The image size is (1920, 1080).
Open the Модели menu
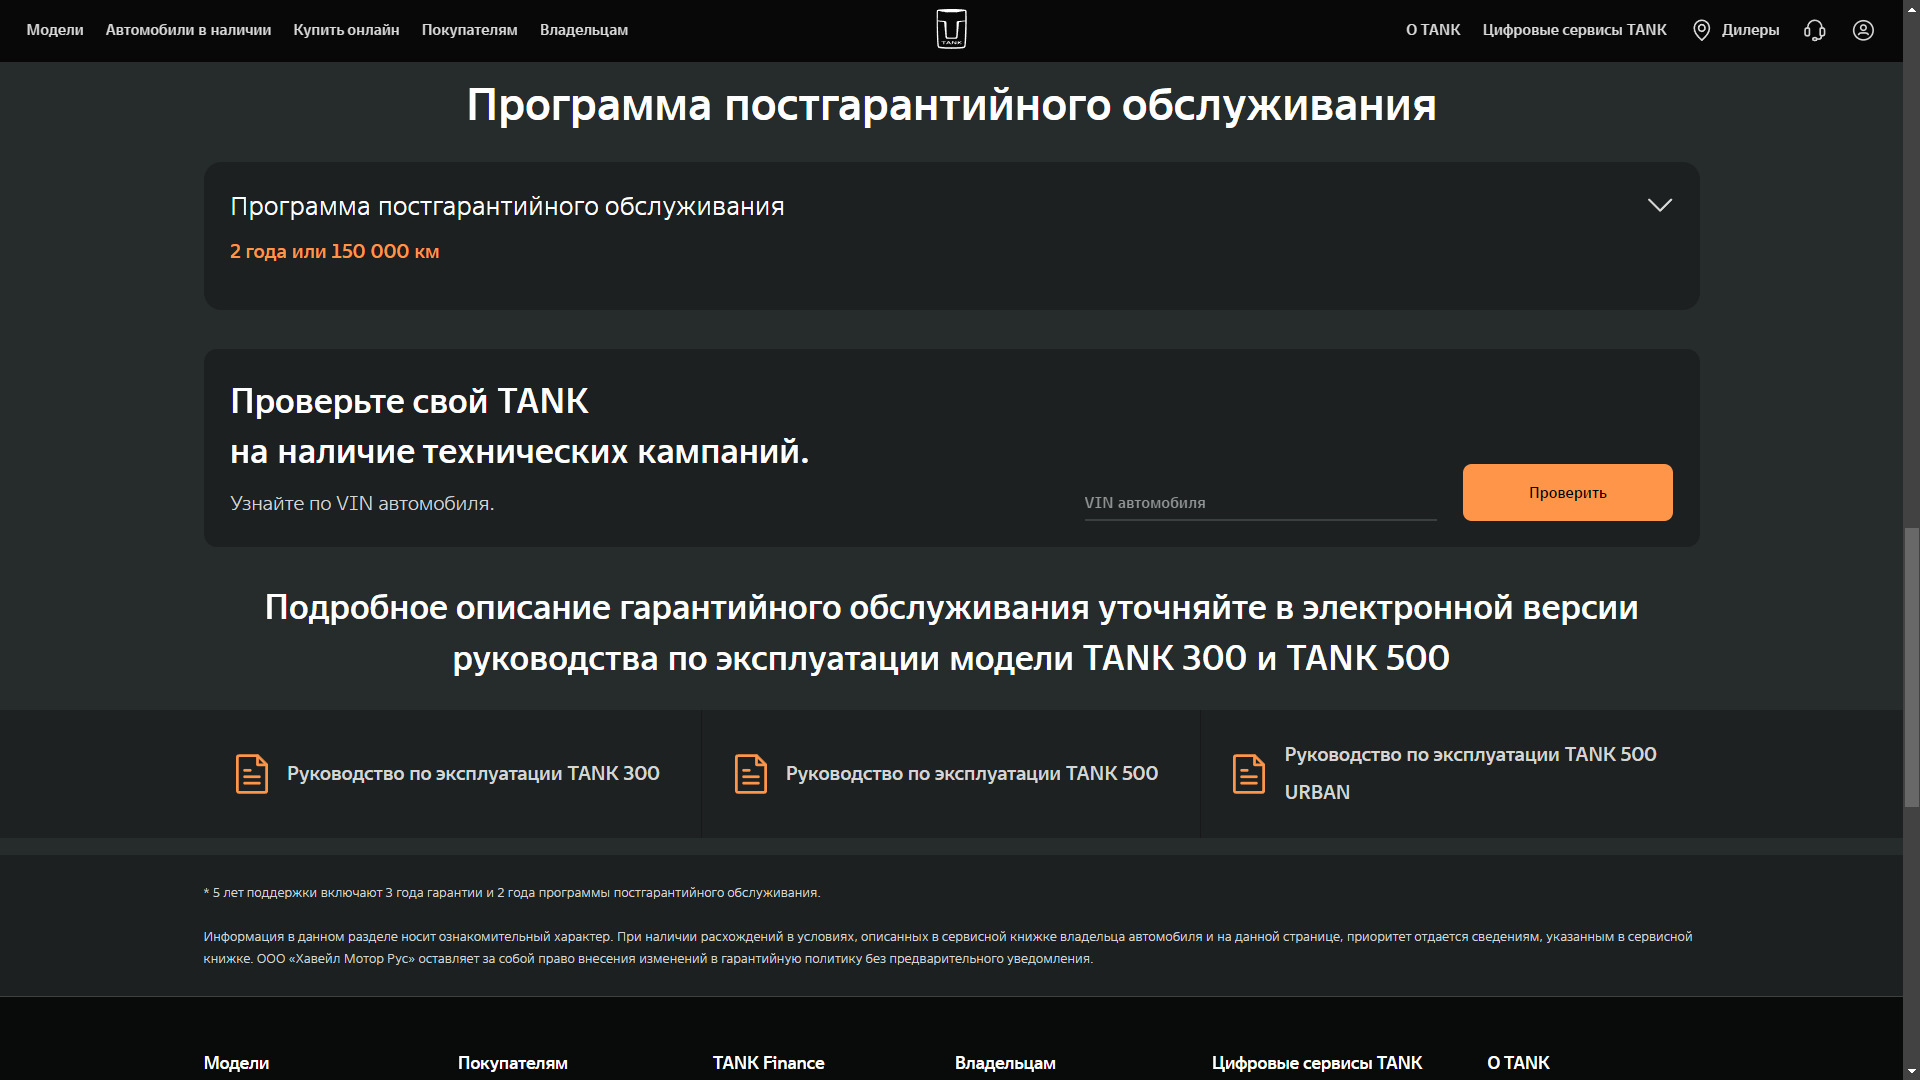(x=55, y=30)
